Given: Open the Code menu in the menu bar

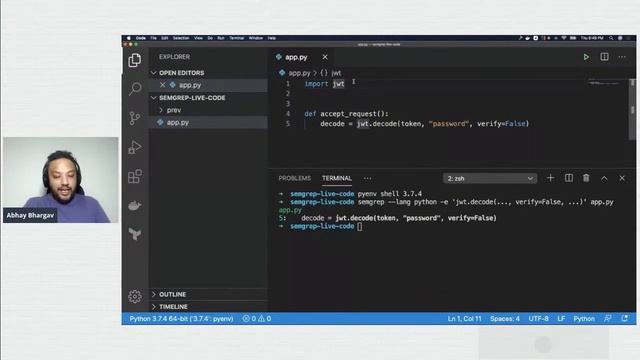Looking at the screenshot, I should click(x=141, y=38).
